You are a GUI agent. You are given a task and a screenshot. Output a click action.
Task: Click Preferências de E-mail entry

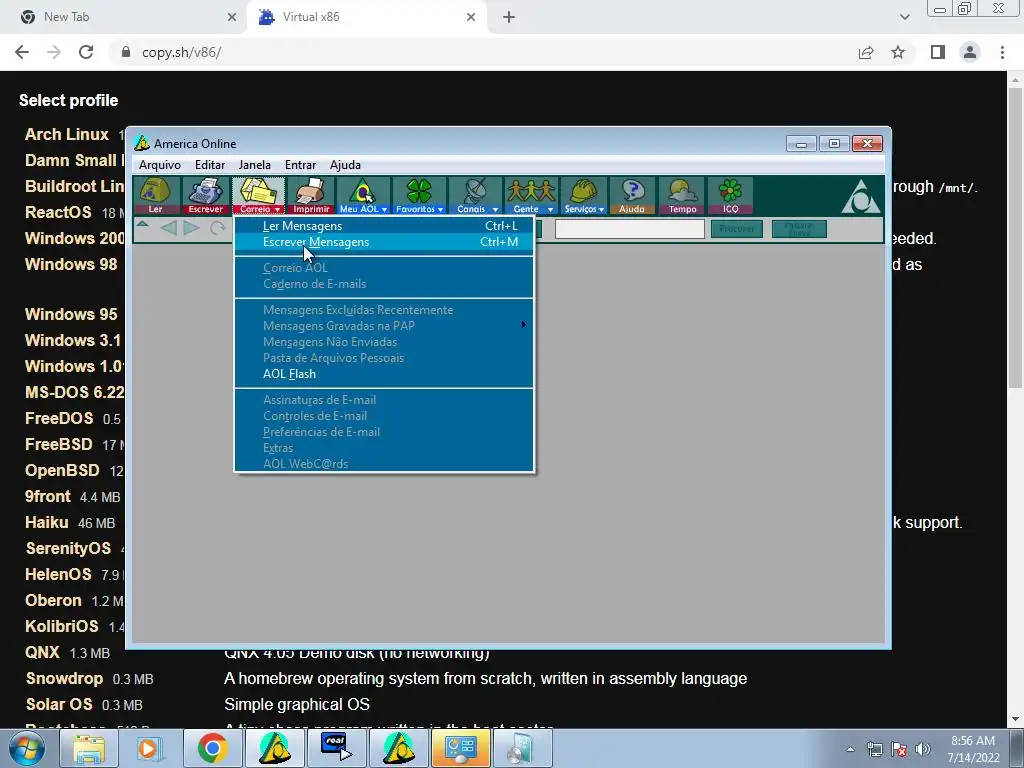point(384,432)
